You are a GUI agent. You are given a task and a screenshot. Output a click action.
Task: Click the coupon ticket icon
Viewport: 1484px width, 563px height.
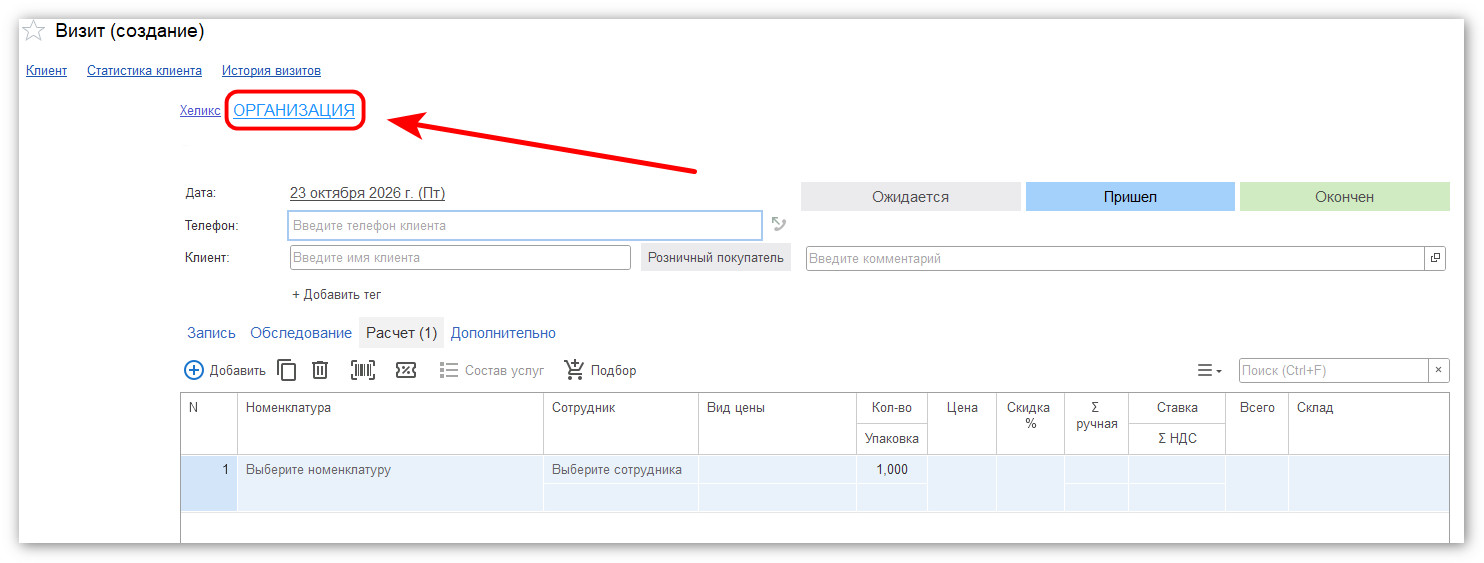click(406, 370)
